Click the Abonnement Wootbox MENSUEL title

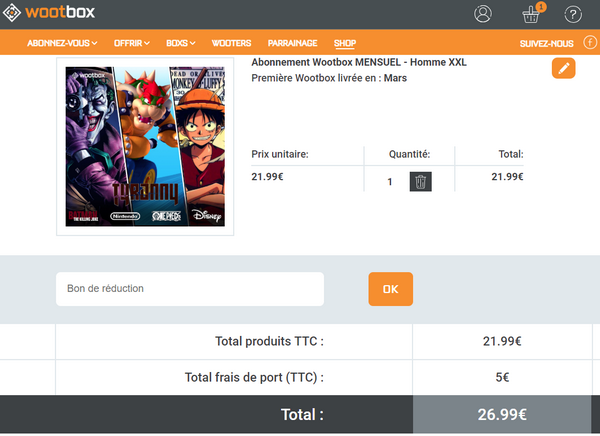[x=359, y=62]
